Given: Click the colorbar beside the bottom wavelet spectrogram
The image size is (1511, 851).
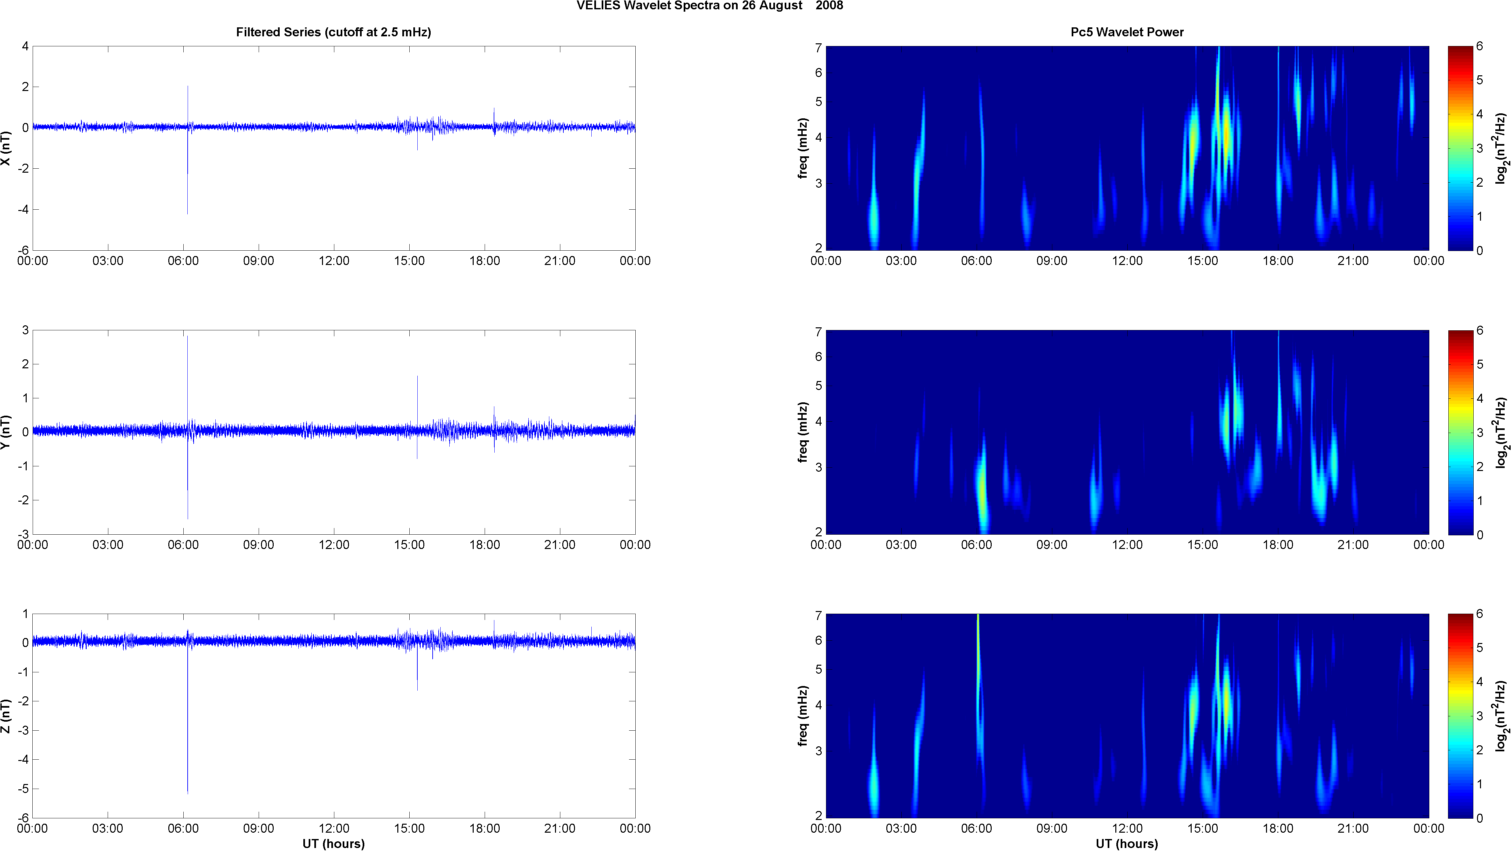Looking at the screenshot, I should (x=1460, y=716).
